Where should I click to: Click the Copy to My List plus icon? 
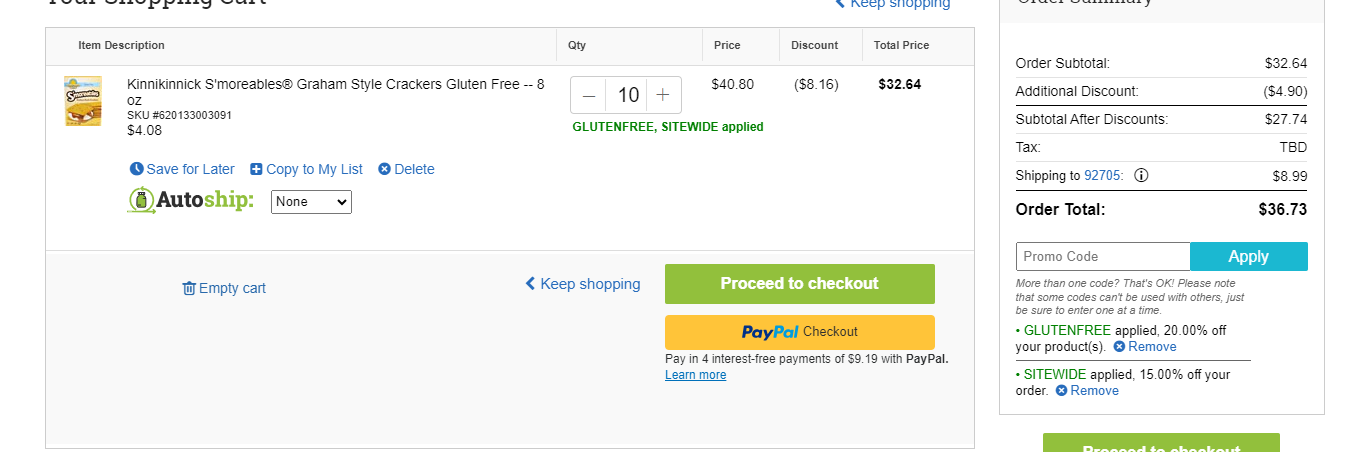[x=256, y=169]
